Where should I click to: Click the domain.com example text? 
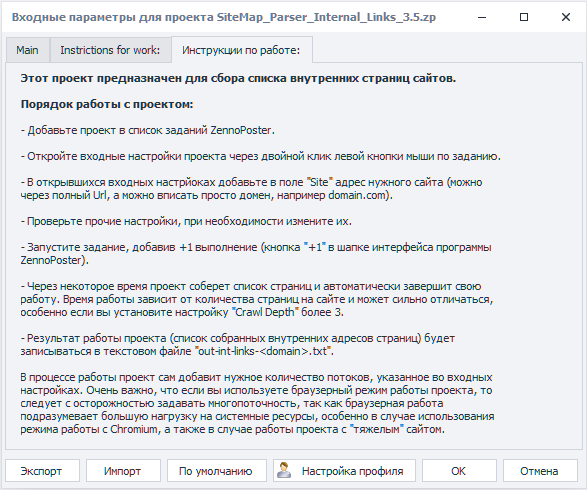point(357,195)
